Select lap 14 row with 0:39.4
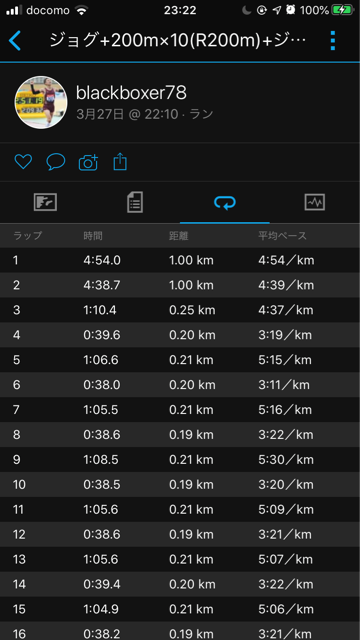 (x=180, y=584)
